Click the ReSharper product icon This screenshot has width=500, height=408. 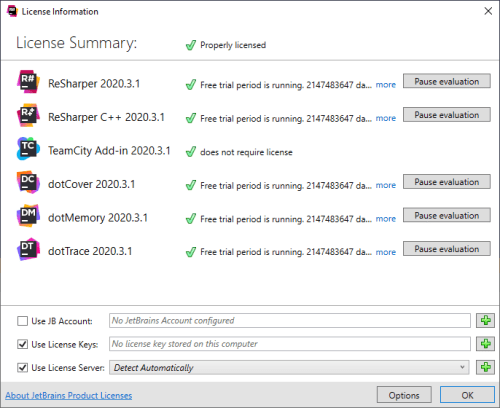(x=28, y=82)
